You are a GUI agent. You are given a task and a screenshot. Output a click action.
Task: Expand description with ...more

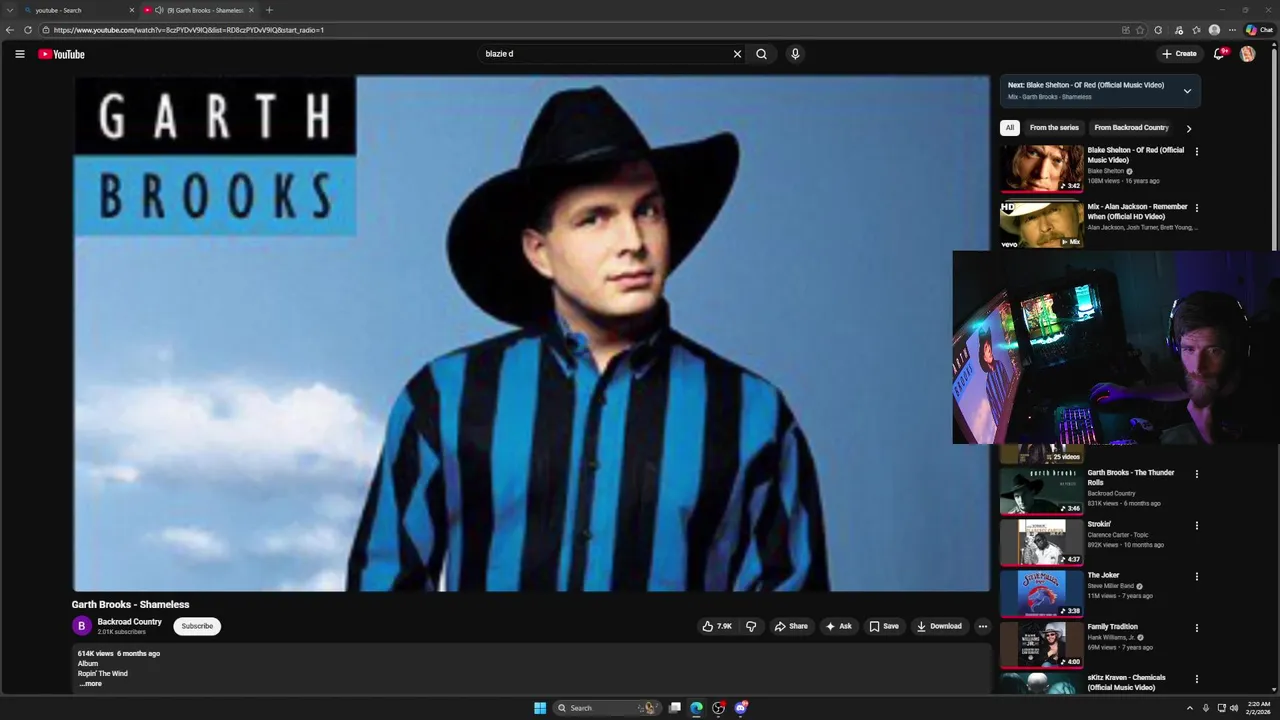click(x=90, y=684)
